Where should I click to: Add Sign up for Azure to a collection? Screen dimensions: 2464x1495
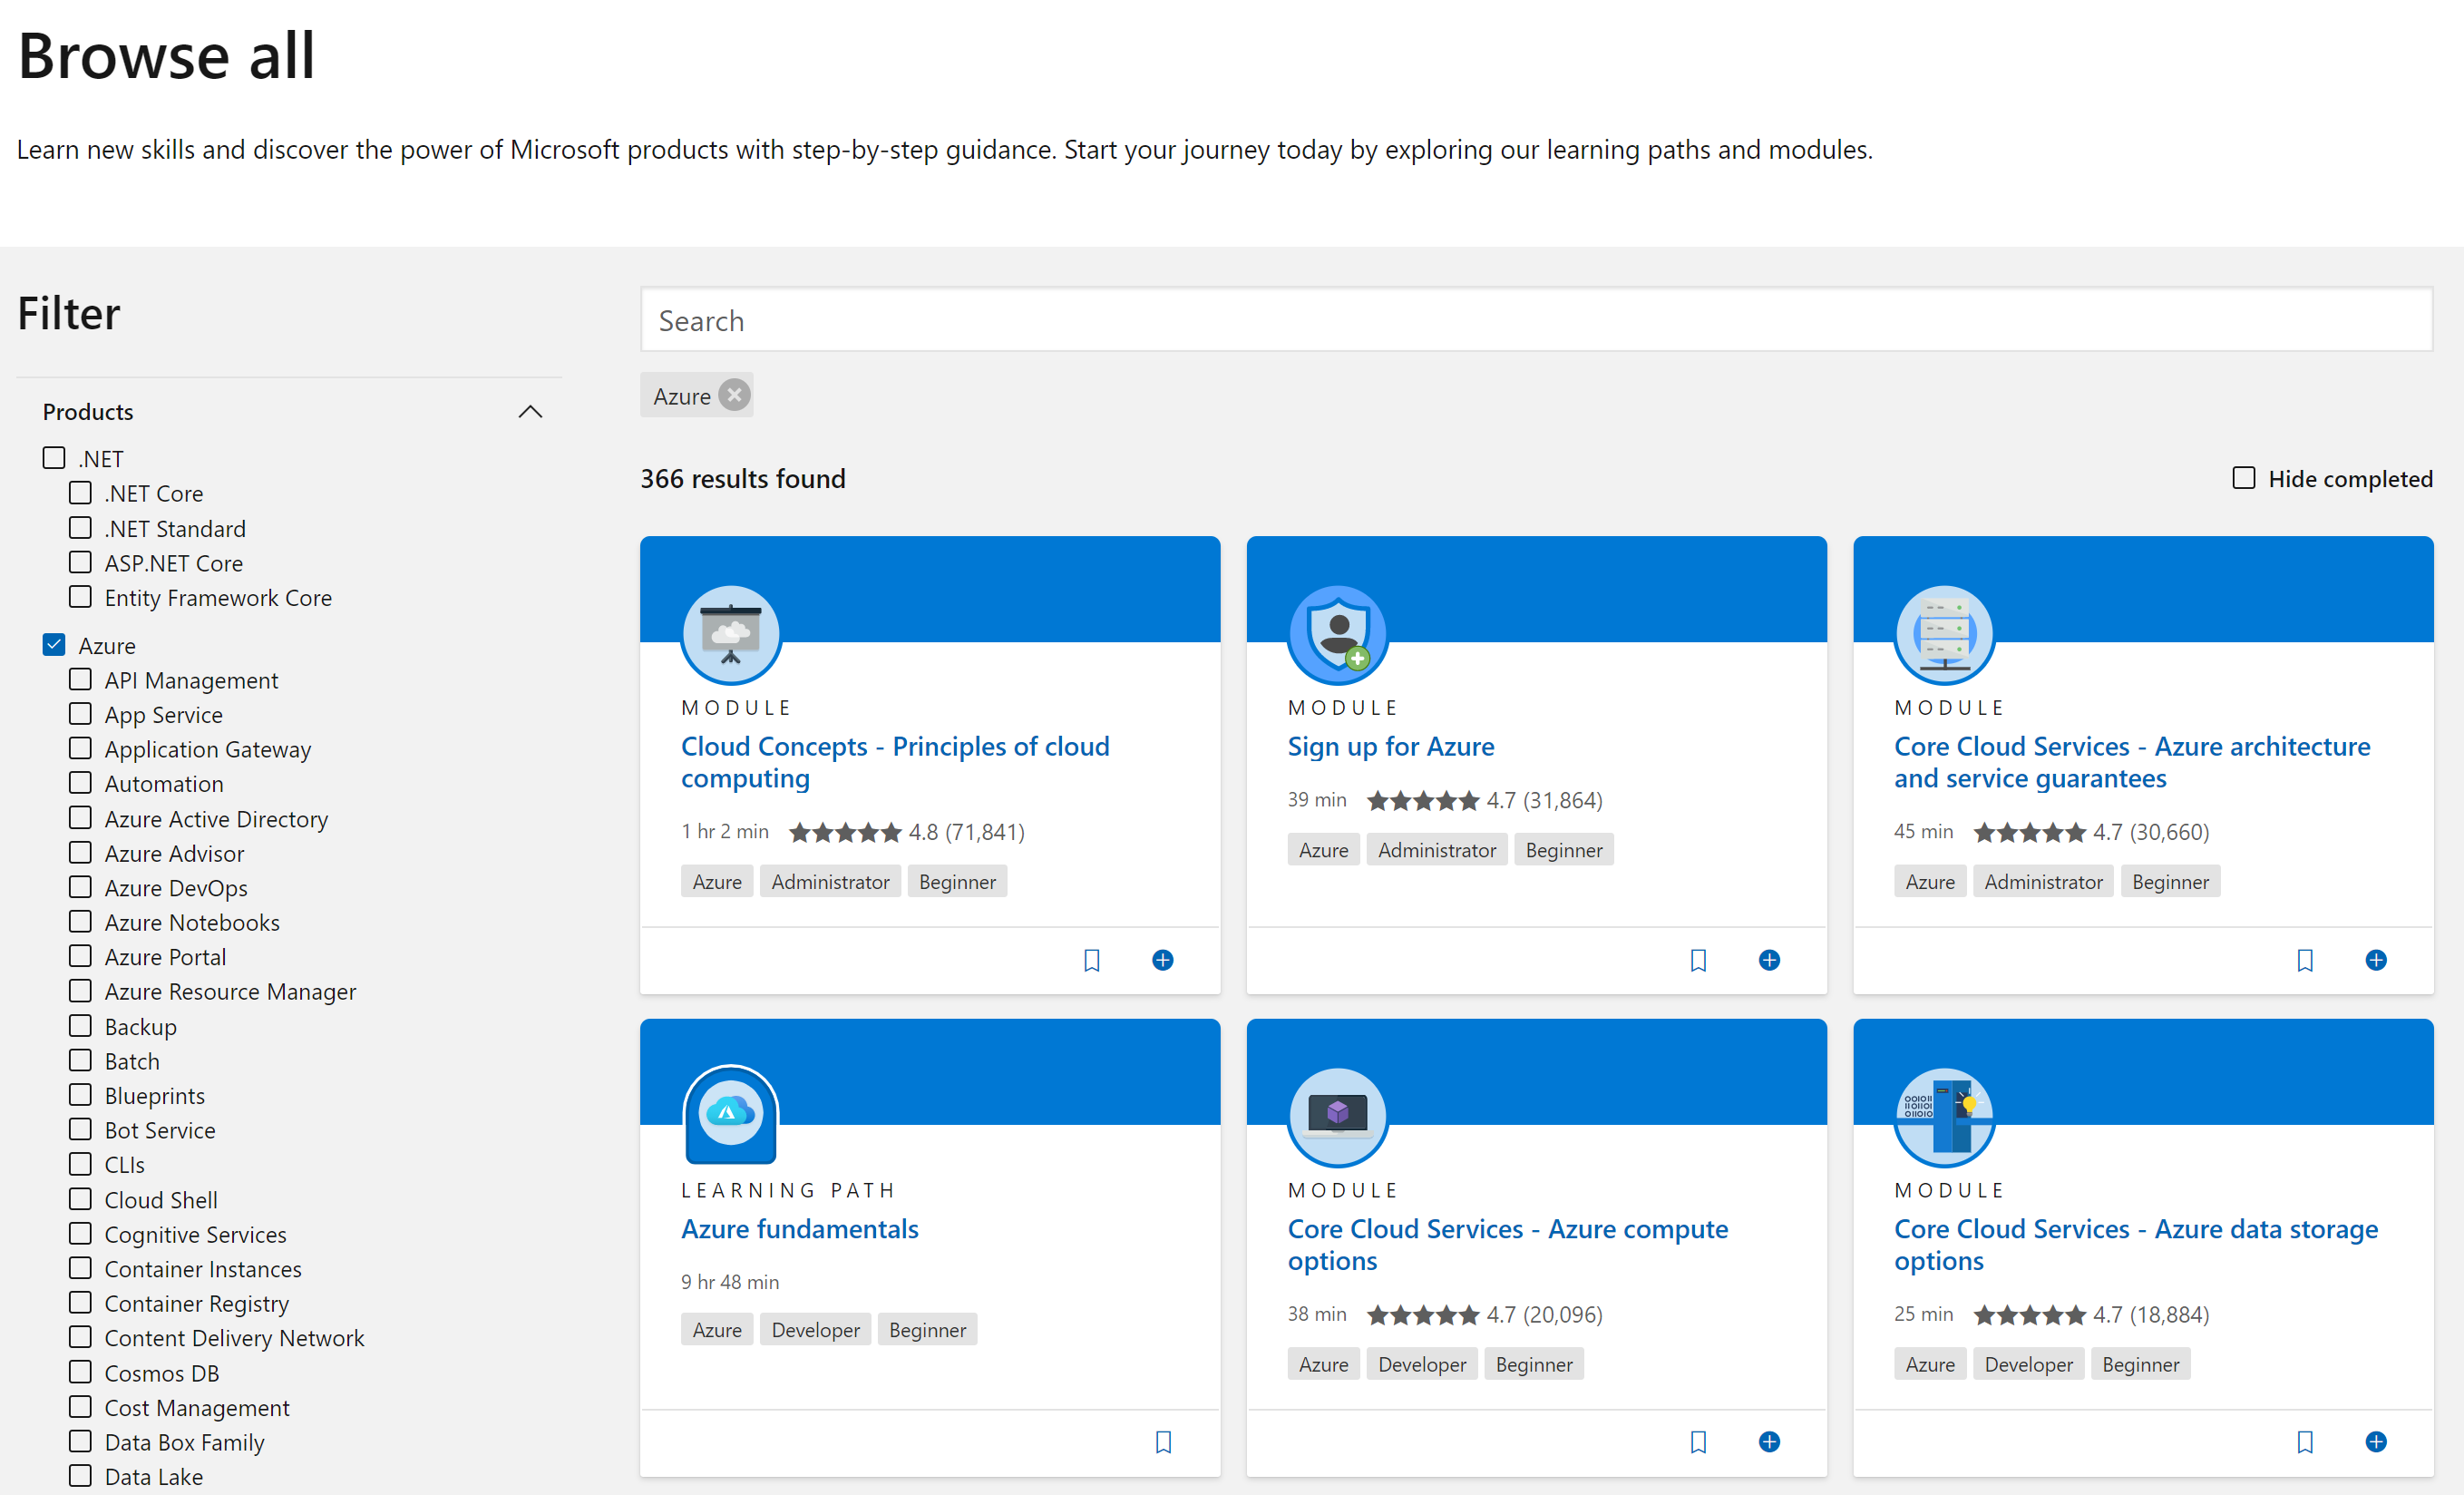[x=1769, y=960]
